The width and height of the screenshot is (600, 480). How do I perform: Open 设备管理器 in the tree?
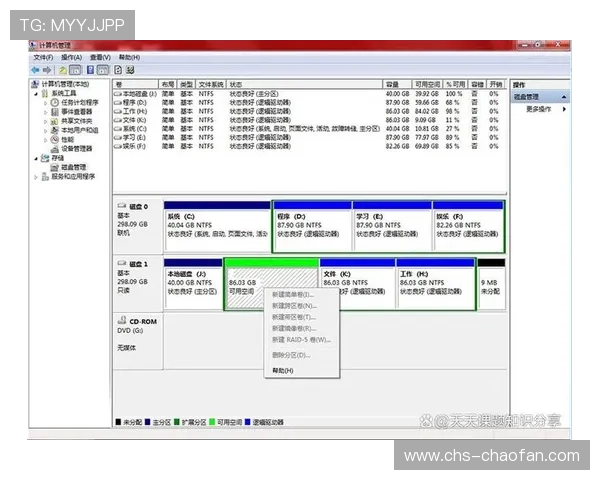(x=76, y=148)
